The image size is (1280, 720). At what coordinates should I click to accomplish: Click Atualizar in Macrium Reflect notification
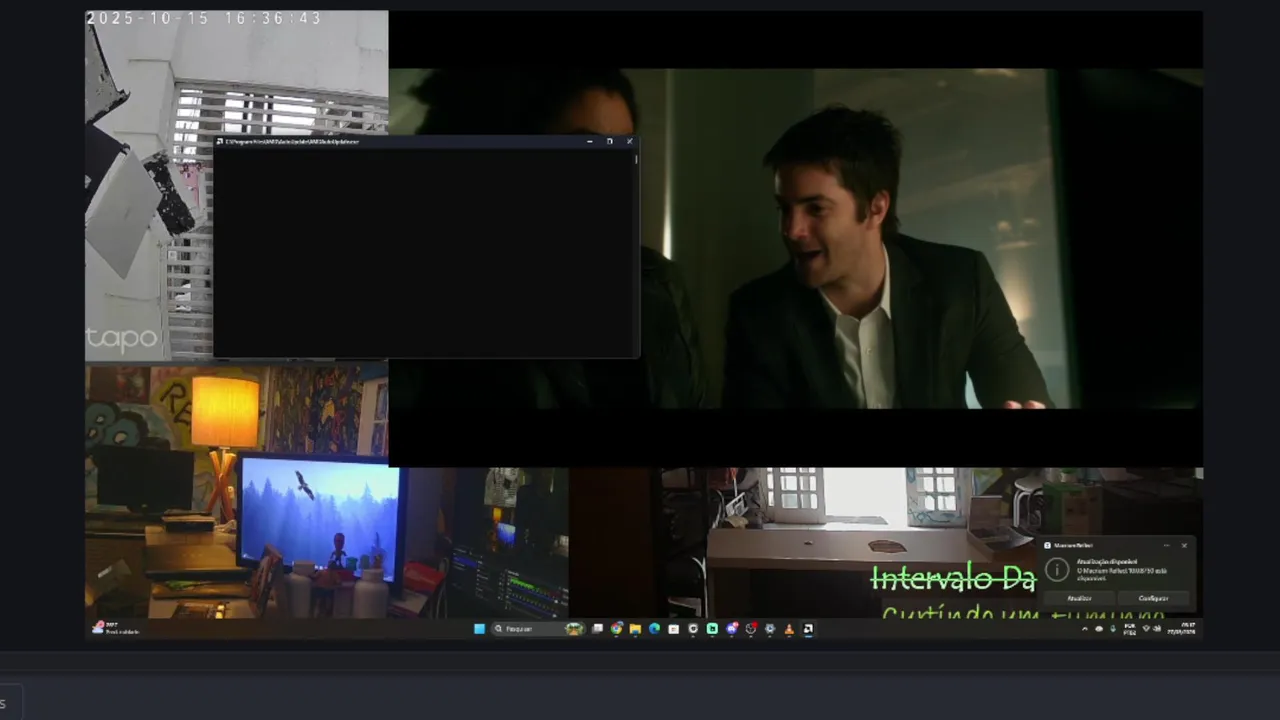[1079, 598]
